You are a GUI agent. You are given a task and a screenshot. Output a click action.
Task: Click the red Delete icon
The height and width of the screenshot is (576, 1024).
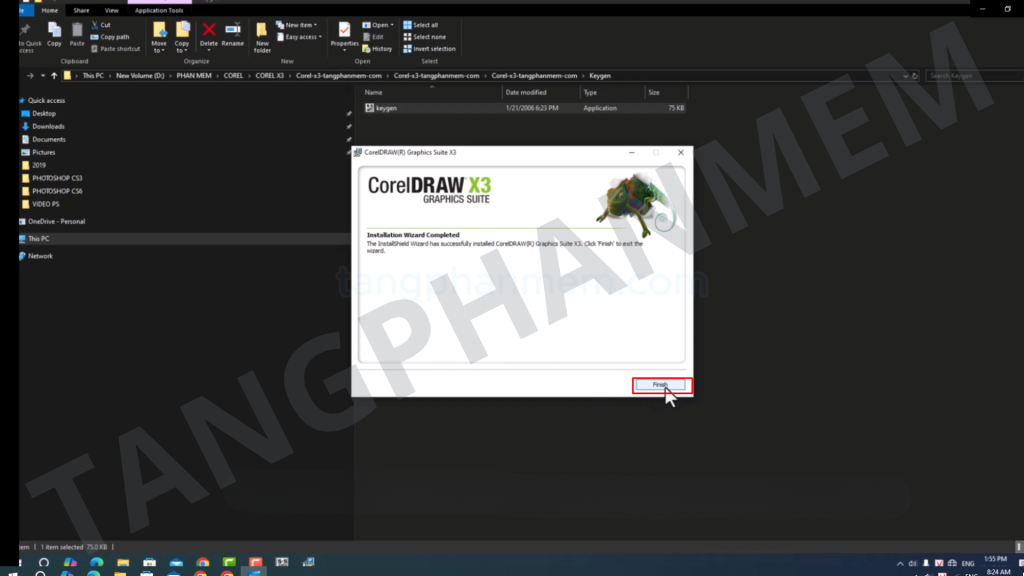coord(209,34)
